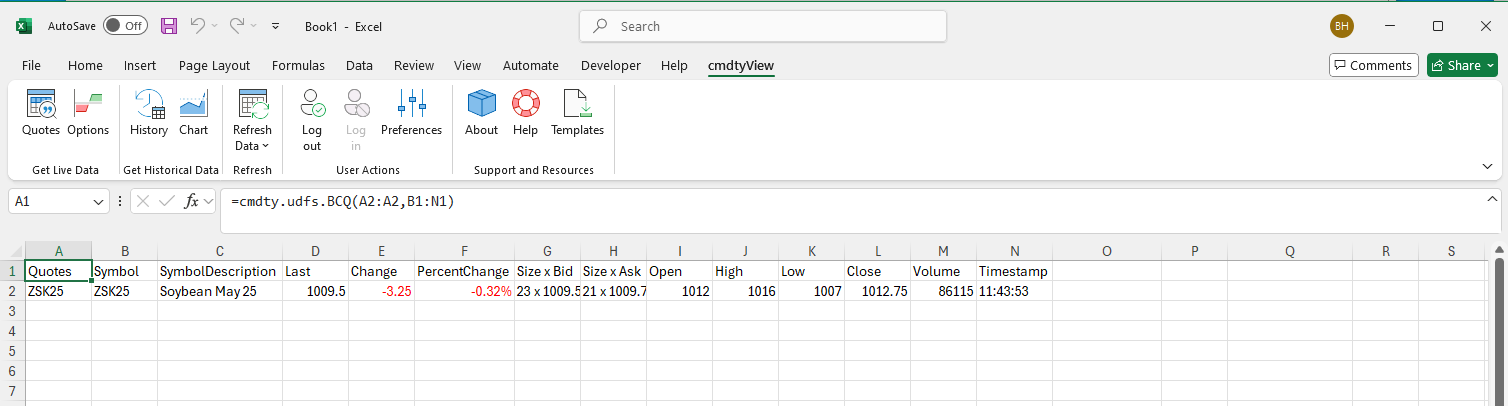The width and height of the screenshot is (1508, 406).
Task: Select row header 2
Action: [12, 291]
